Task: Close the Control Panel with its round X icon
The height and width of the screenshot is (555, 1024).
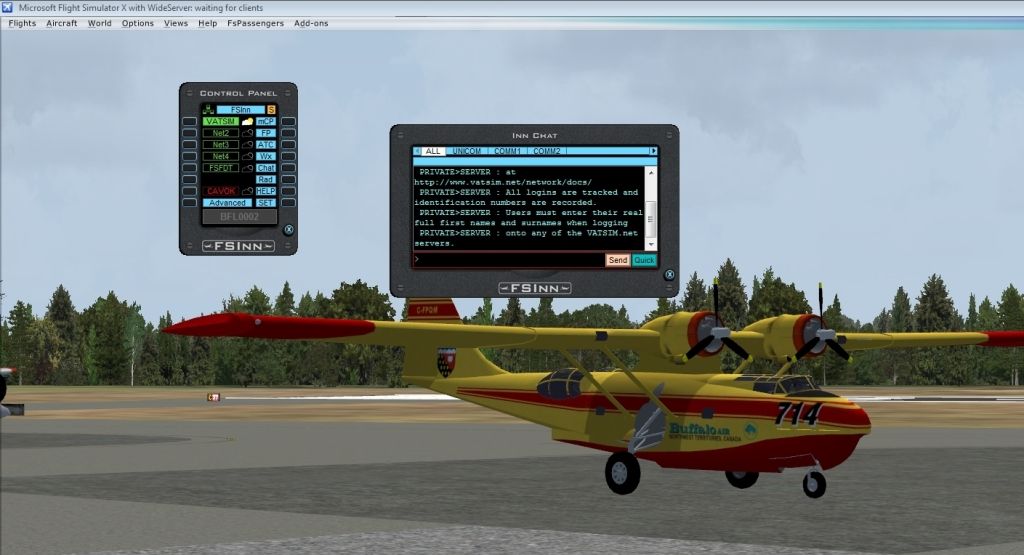Action: (289, 229)
